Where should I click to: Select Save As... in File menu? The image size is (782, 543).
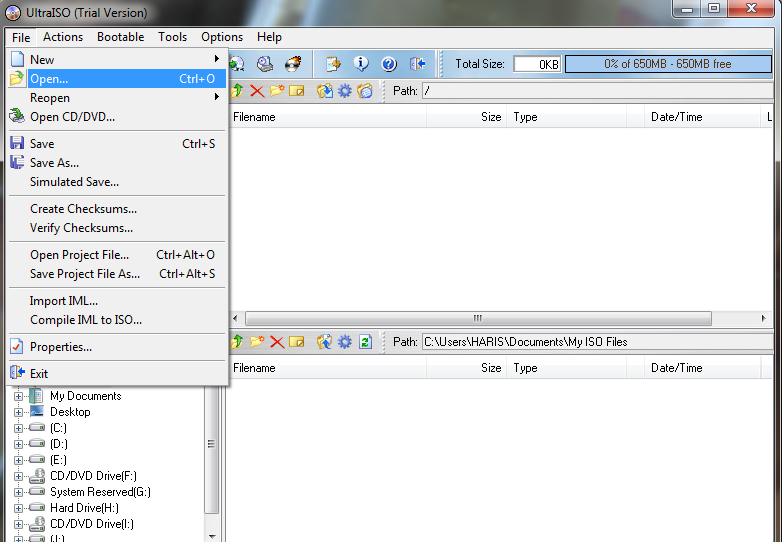point(117,163)
